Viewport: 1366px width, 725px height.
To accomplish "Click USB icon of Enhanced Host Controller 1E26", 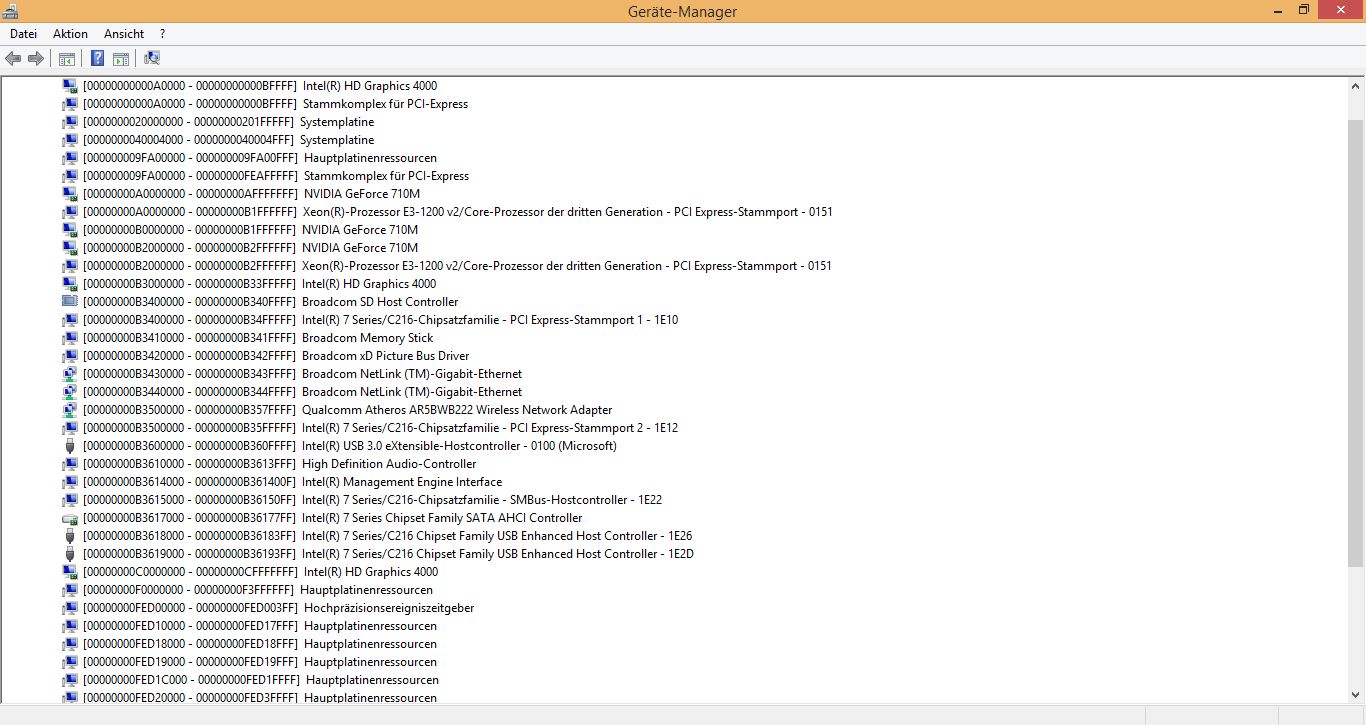I will tap(70, 535).
